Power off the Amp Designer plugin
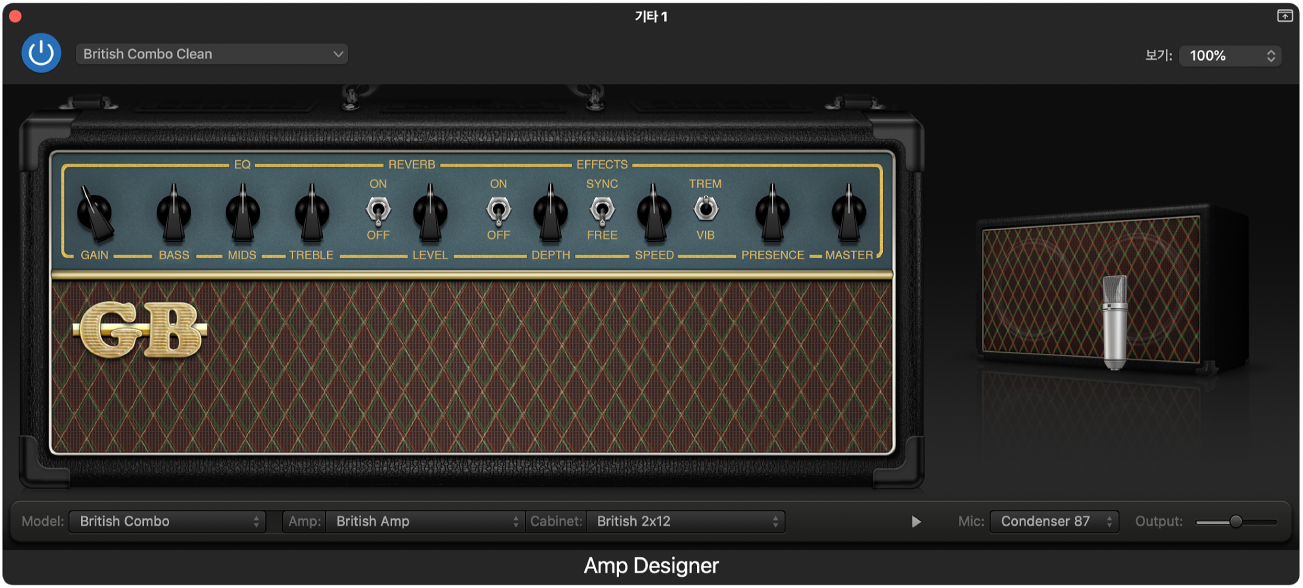The image size is (1303, 588). click(x=41, y=53)
